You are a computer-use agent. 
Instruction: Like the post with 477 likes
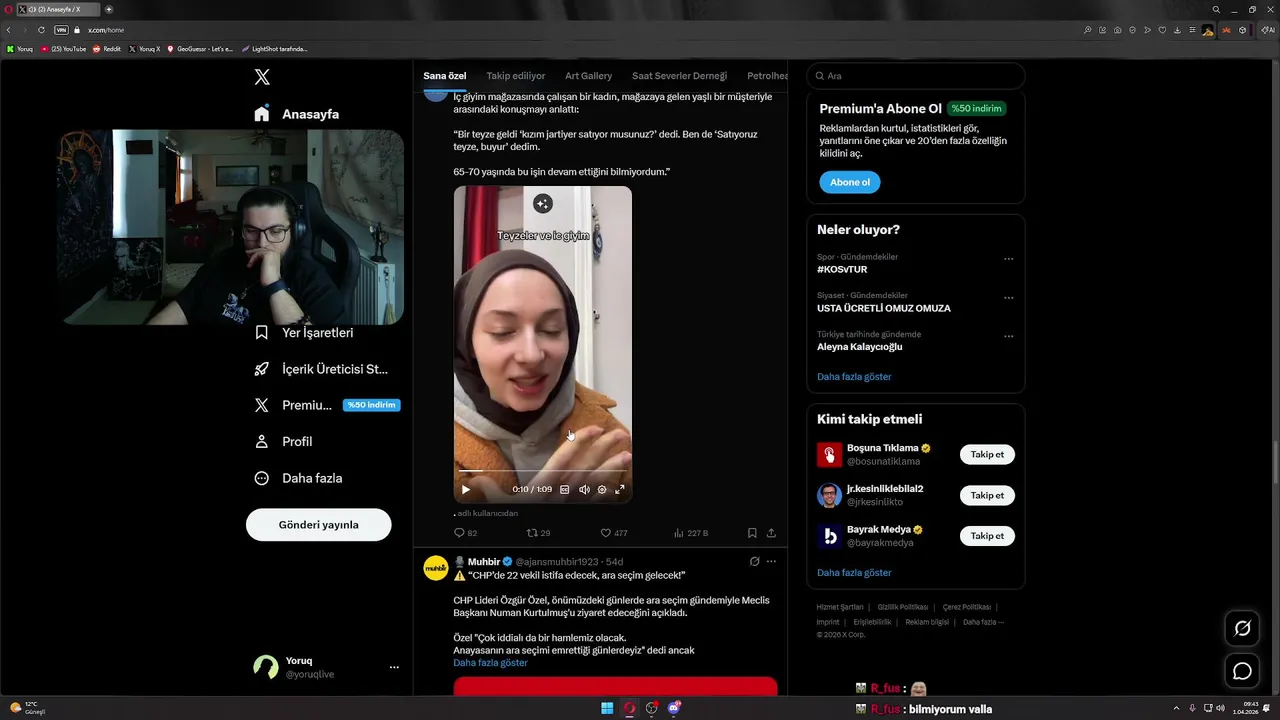coord(613,533)
